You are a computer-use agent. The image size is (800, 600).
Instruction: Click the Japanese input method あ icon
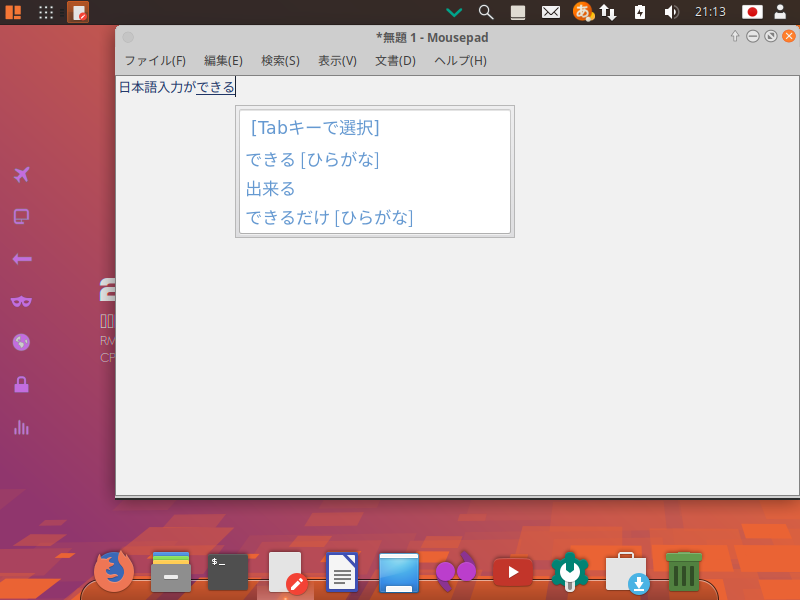pos(582,12)
